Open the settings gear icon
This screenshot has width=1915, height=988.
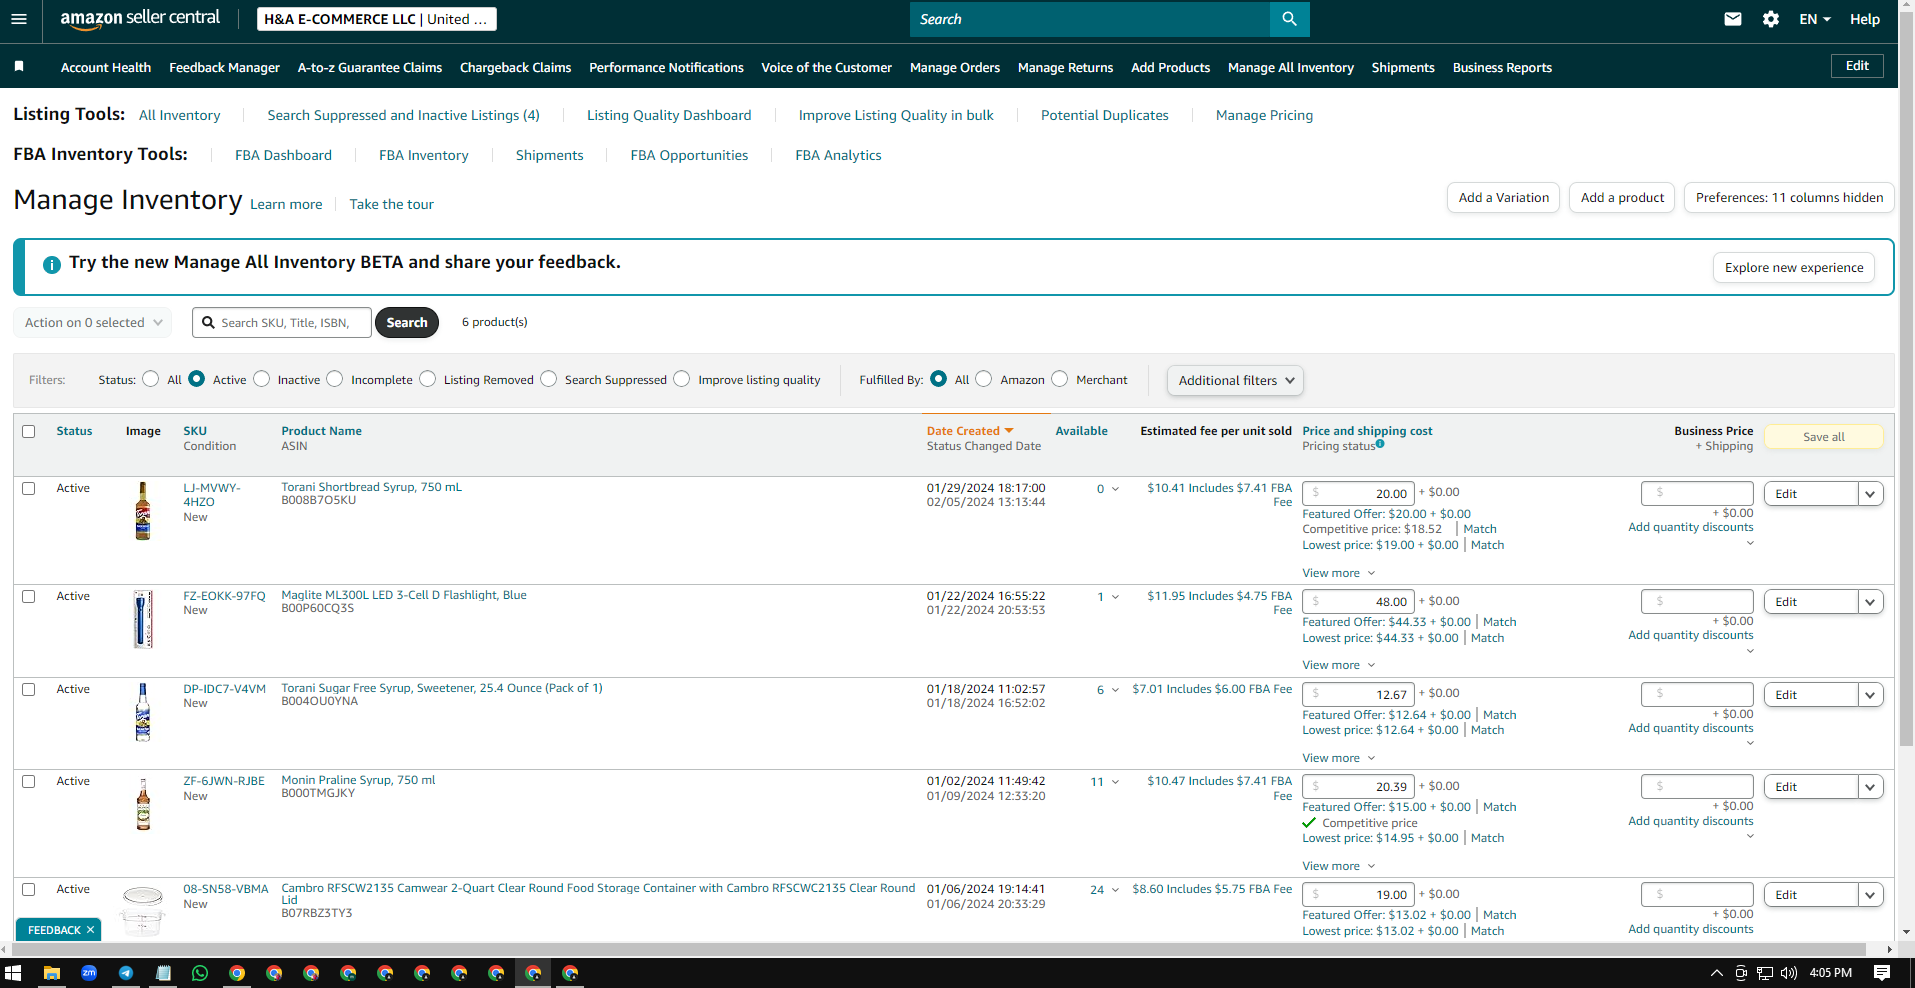[1771, 19]
